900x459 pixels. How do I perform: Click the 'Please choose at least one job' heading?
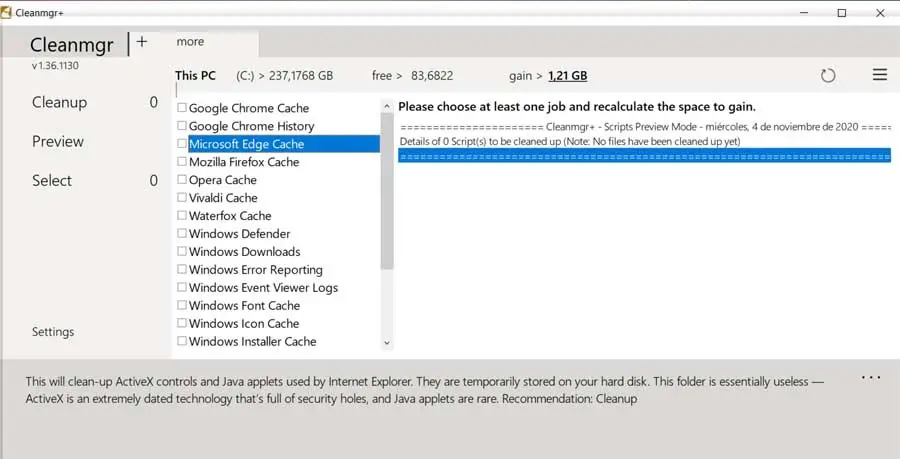[x=577, y=106]
